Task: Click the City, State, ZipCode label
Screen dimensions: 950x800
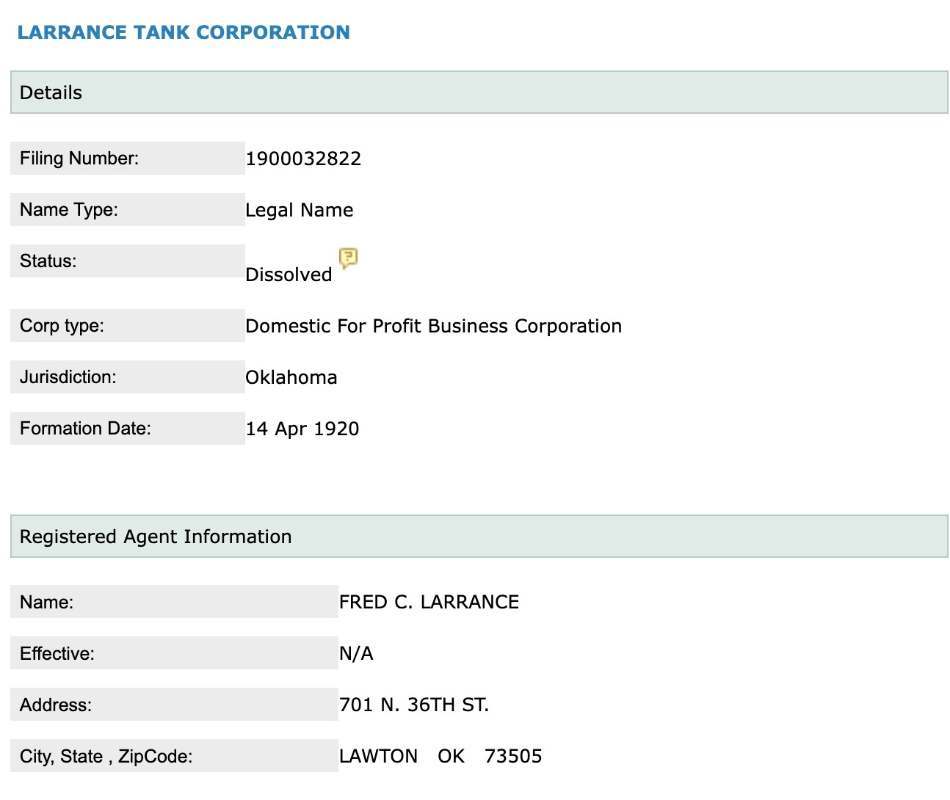Action: pos(106,757)
